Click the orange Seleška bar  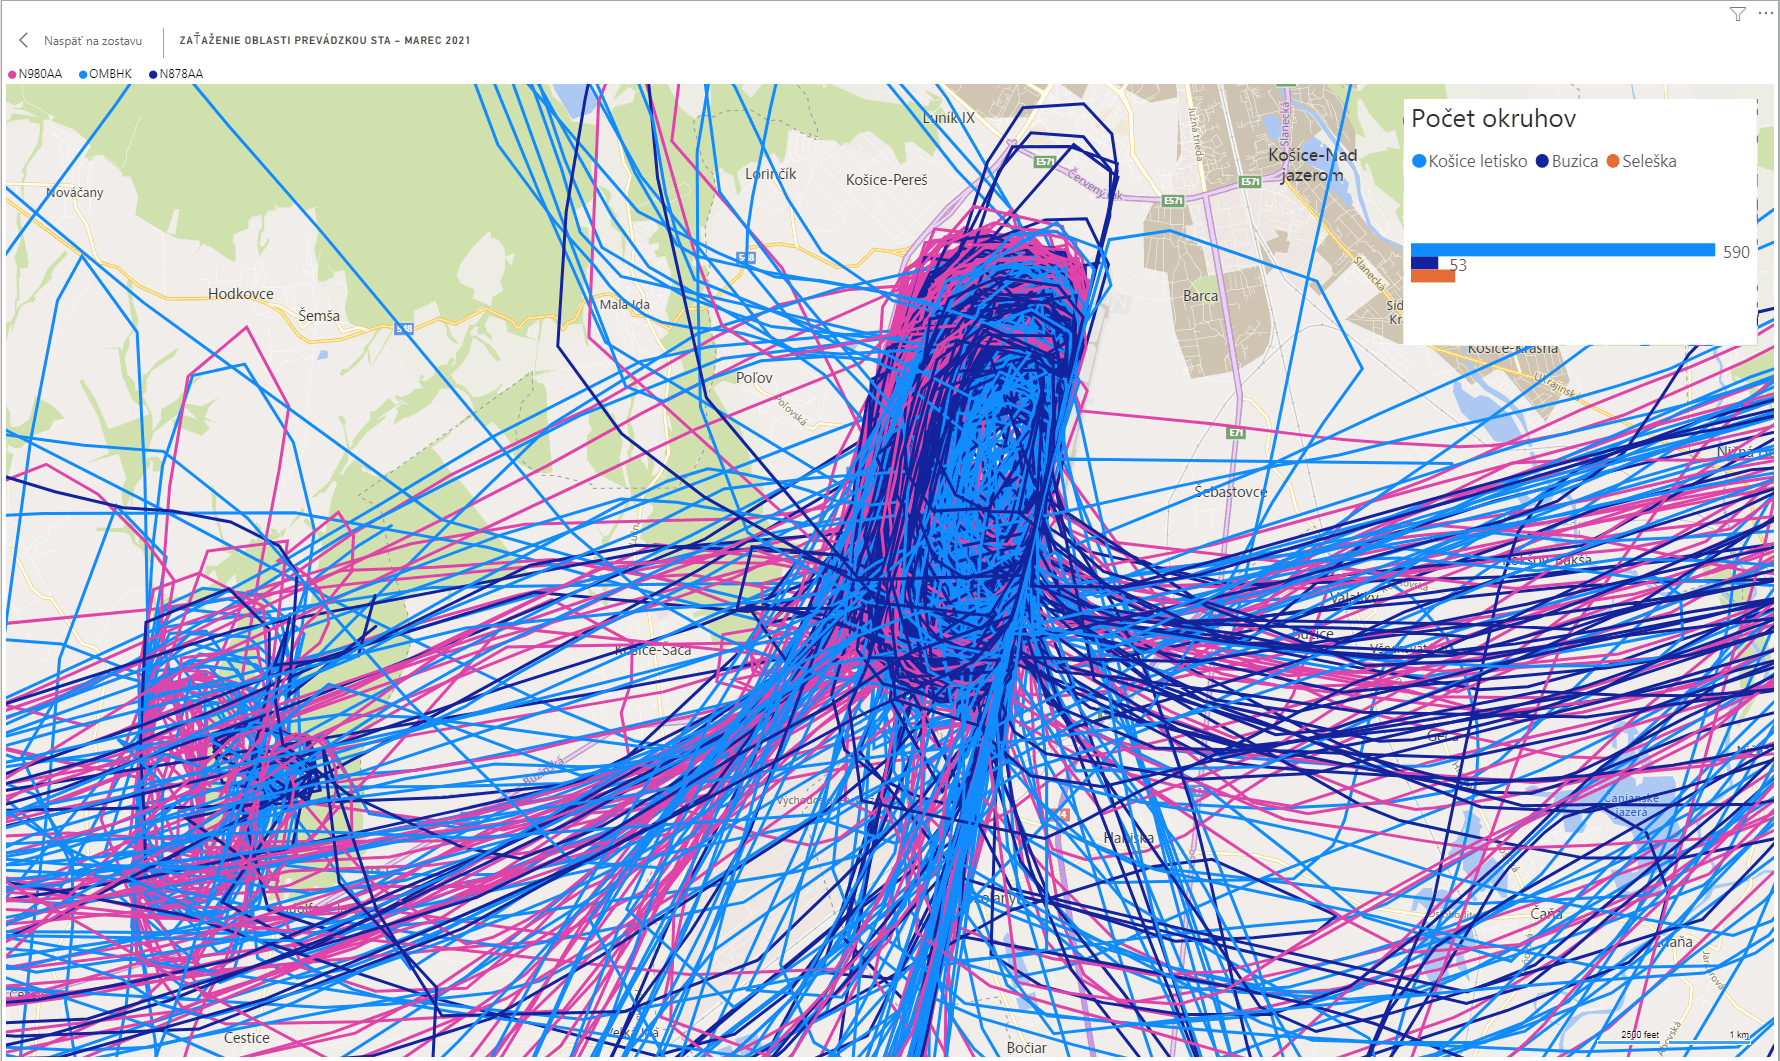click(1432, 276)
